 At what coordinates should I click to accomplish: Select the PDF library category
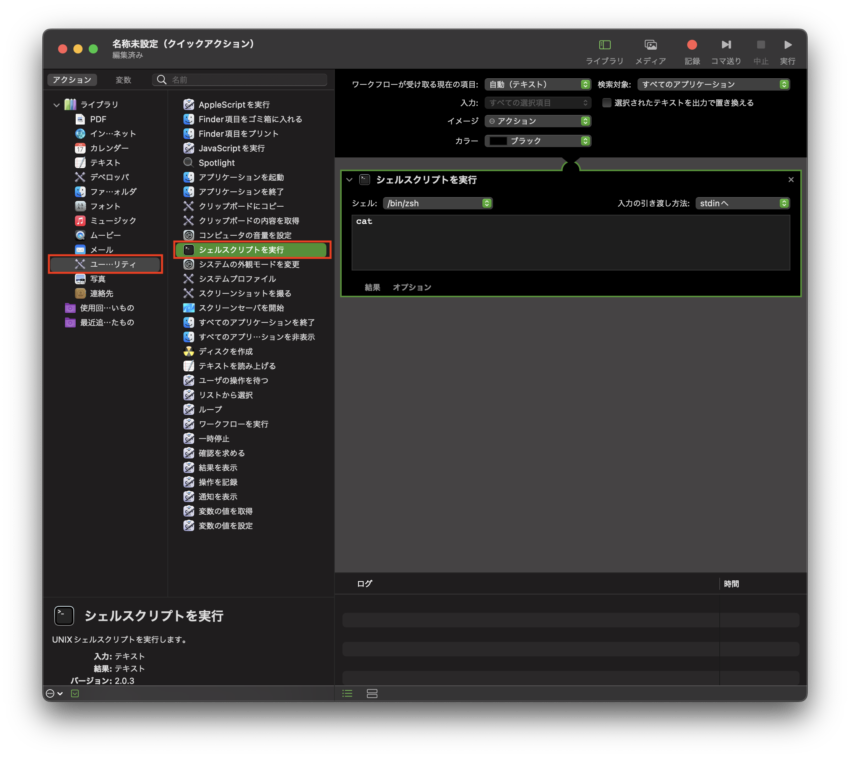[x=98, y=119]
